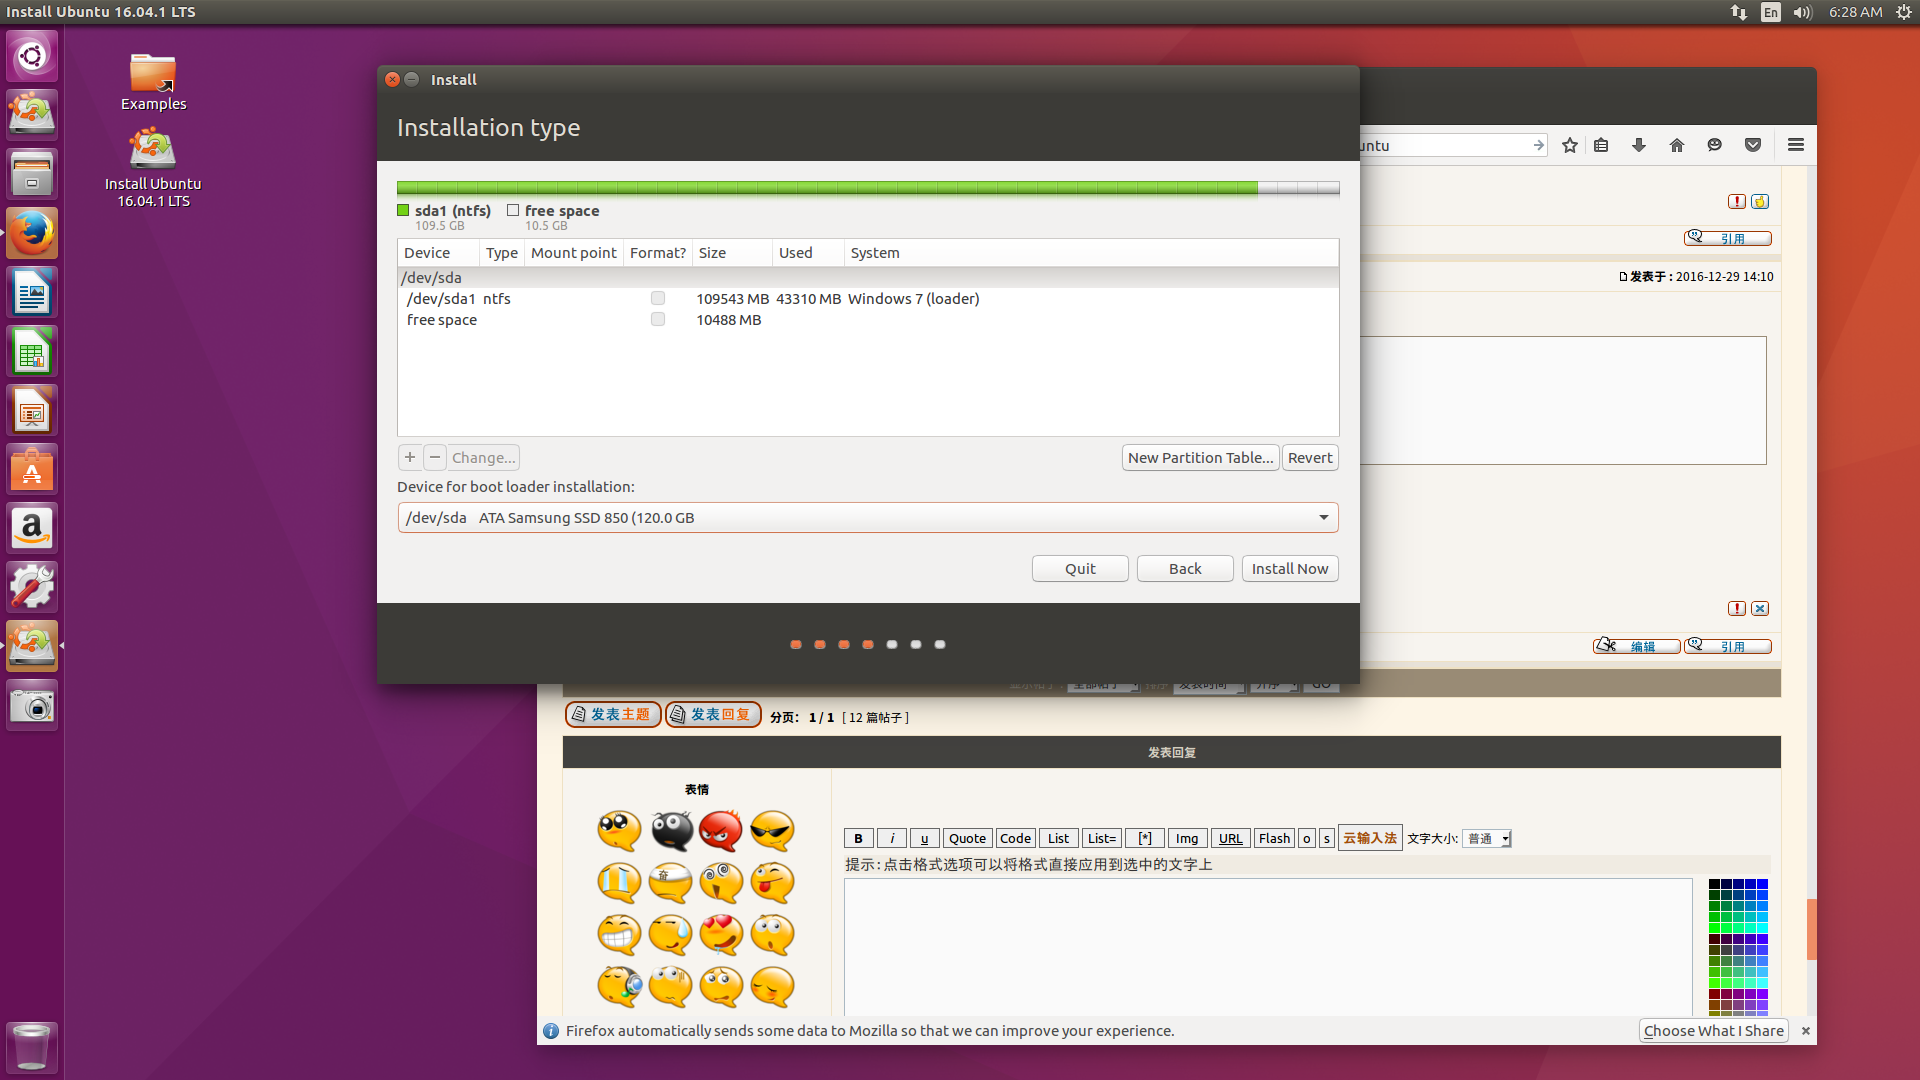1920x1080 pixels.
Task: Open the En keyboard layout indicator
Action: click(1771, 12)
